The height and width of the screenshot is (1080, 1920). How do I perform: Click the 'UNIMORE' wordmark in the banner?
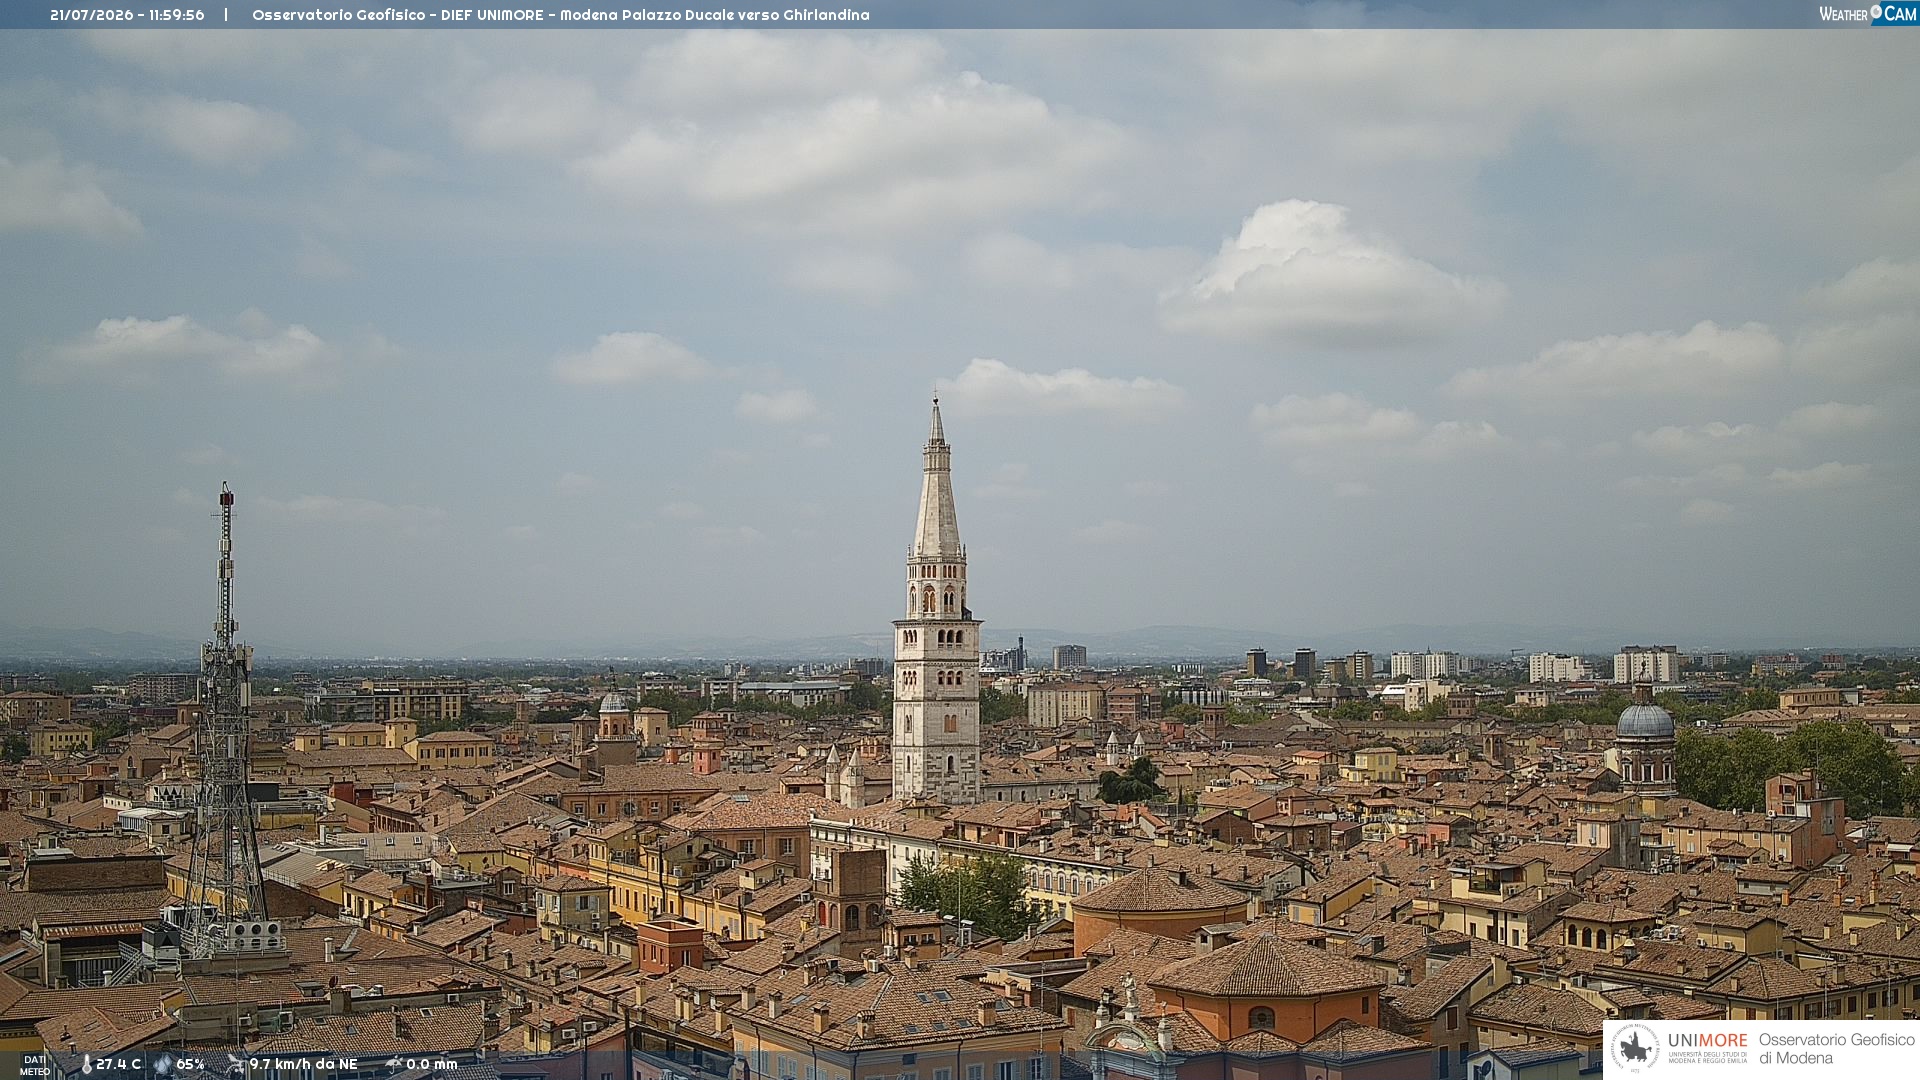1708,1041
